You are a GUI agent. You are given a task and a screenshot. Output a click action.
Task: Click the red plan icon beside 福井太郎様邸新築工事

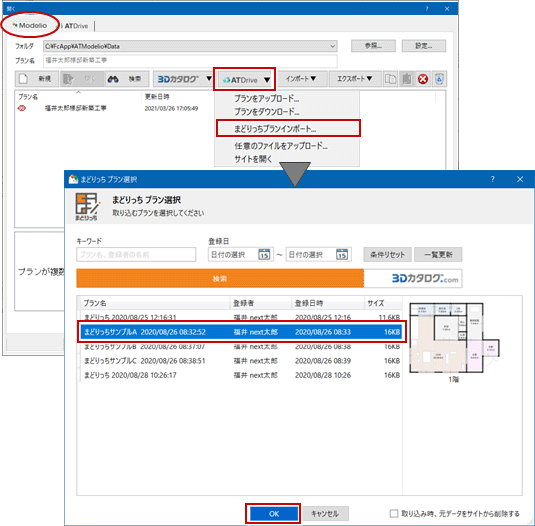(x=22, y=108)
